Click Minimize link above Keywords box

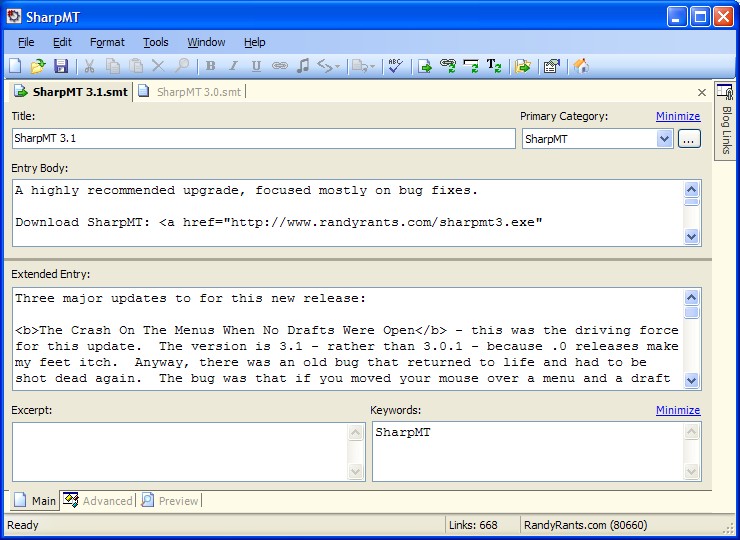click(x=678, y=410)
